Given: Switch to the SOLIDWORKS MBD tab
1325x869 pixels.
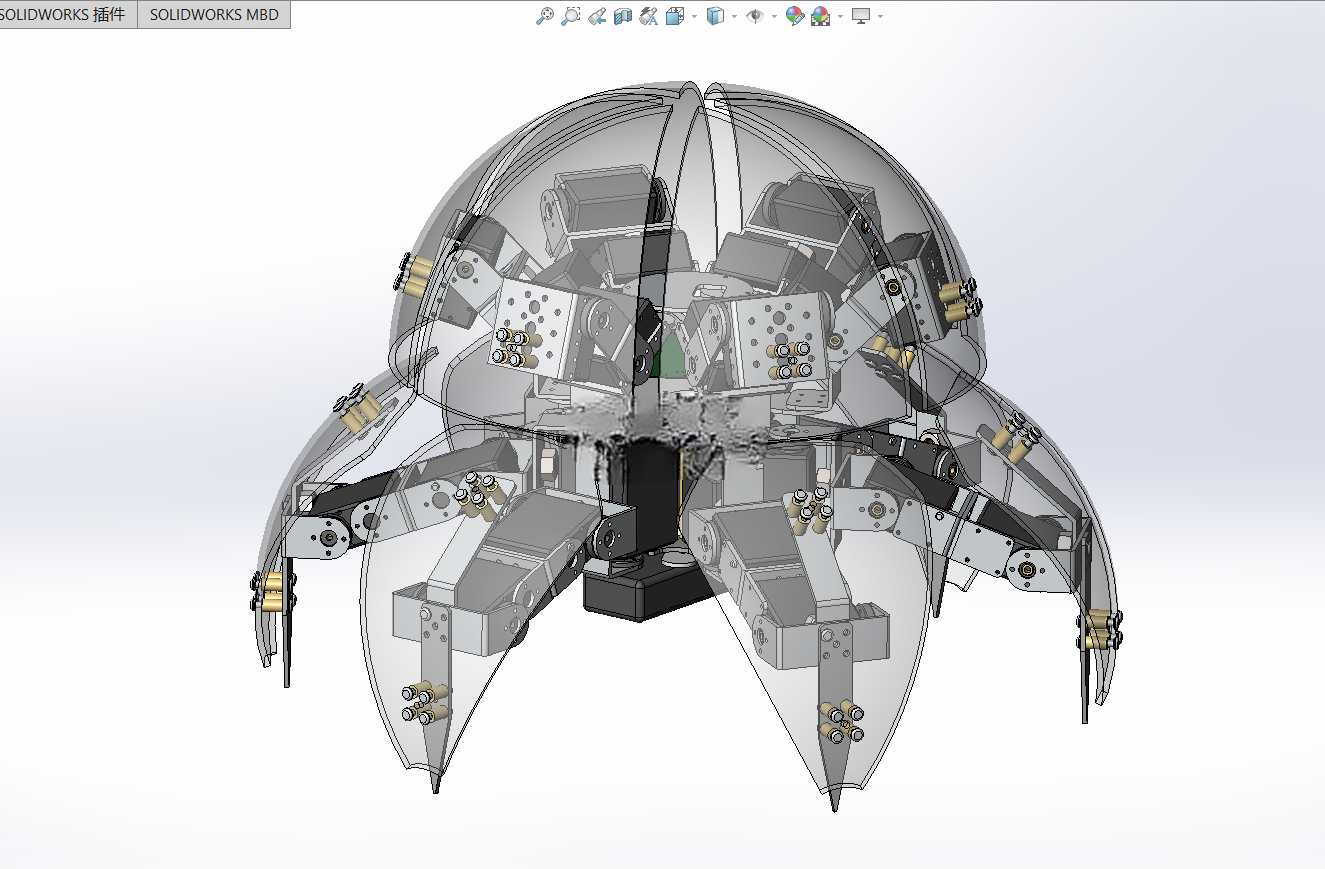Looking at the screenshot, I should 214,15.
